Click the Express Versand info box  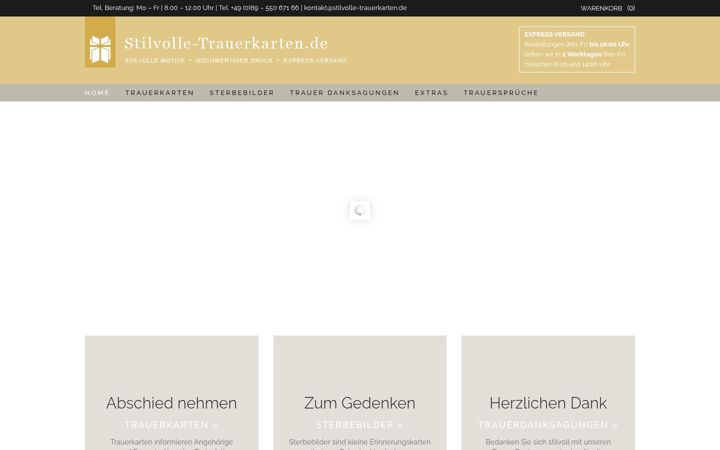coord(577,49)
